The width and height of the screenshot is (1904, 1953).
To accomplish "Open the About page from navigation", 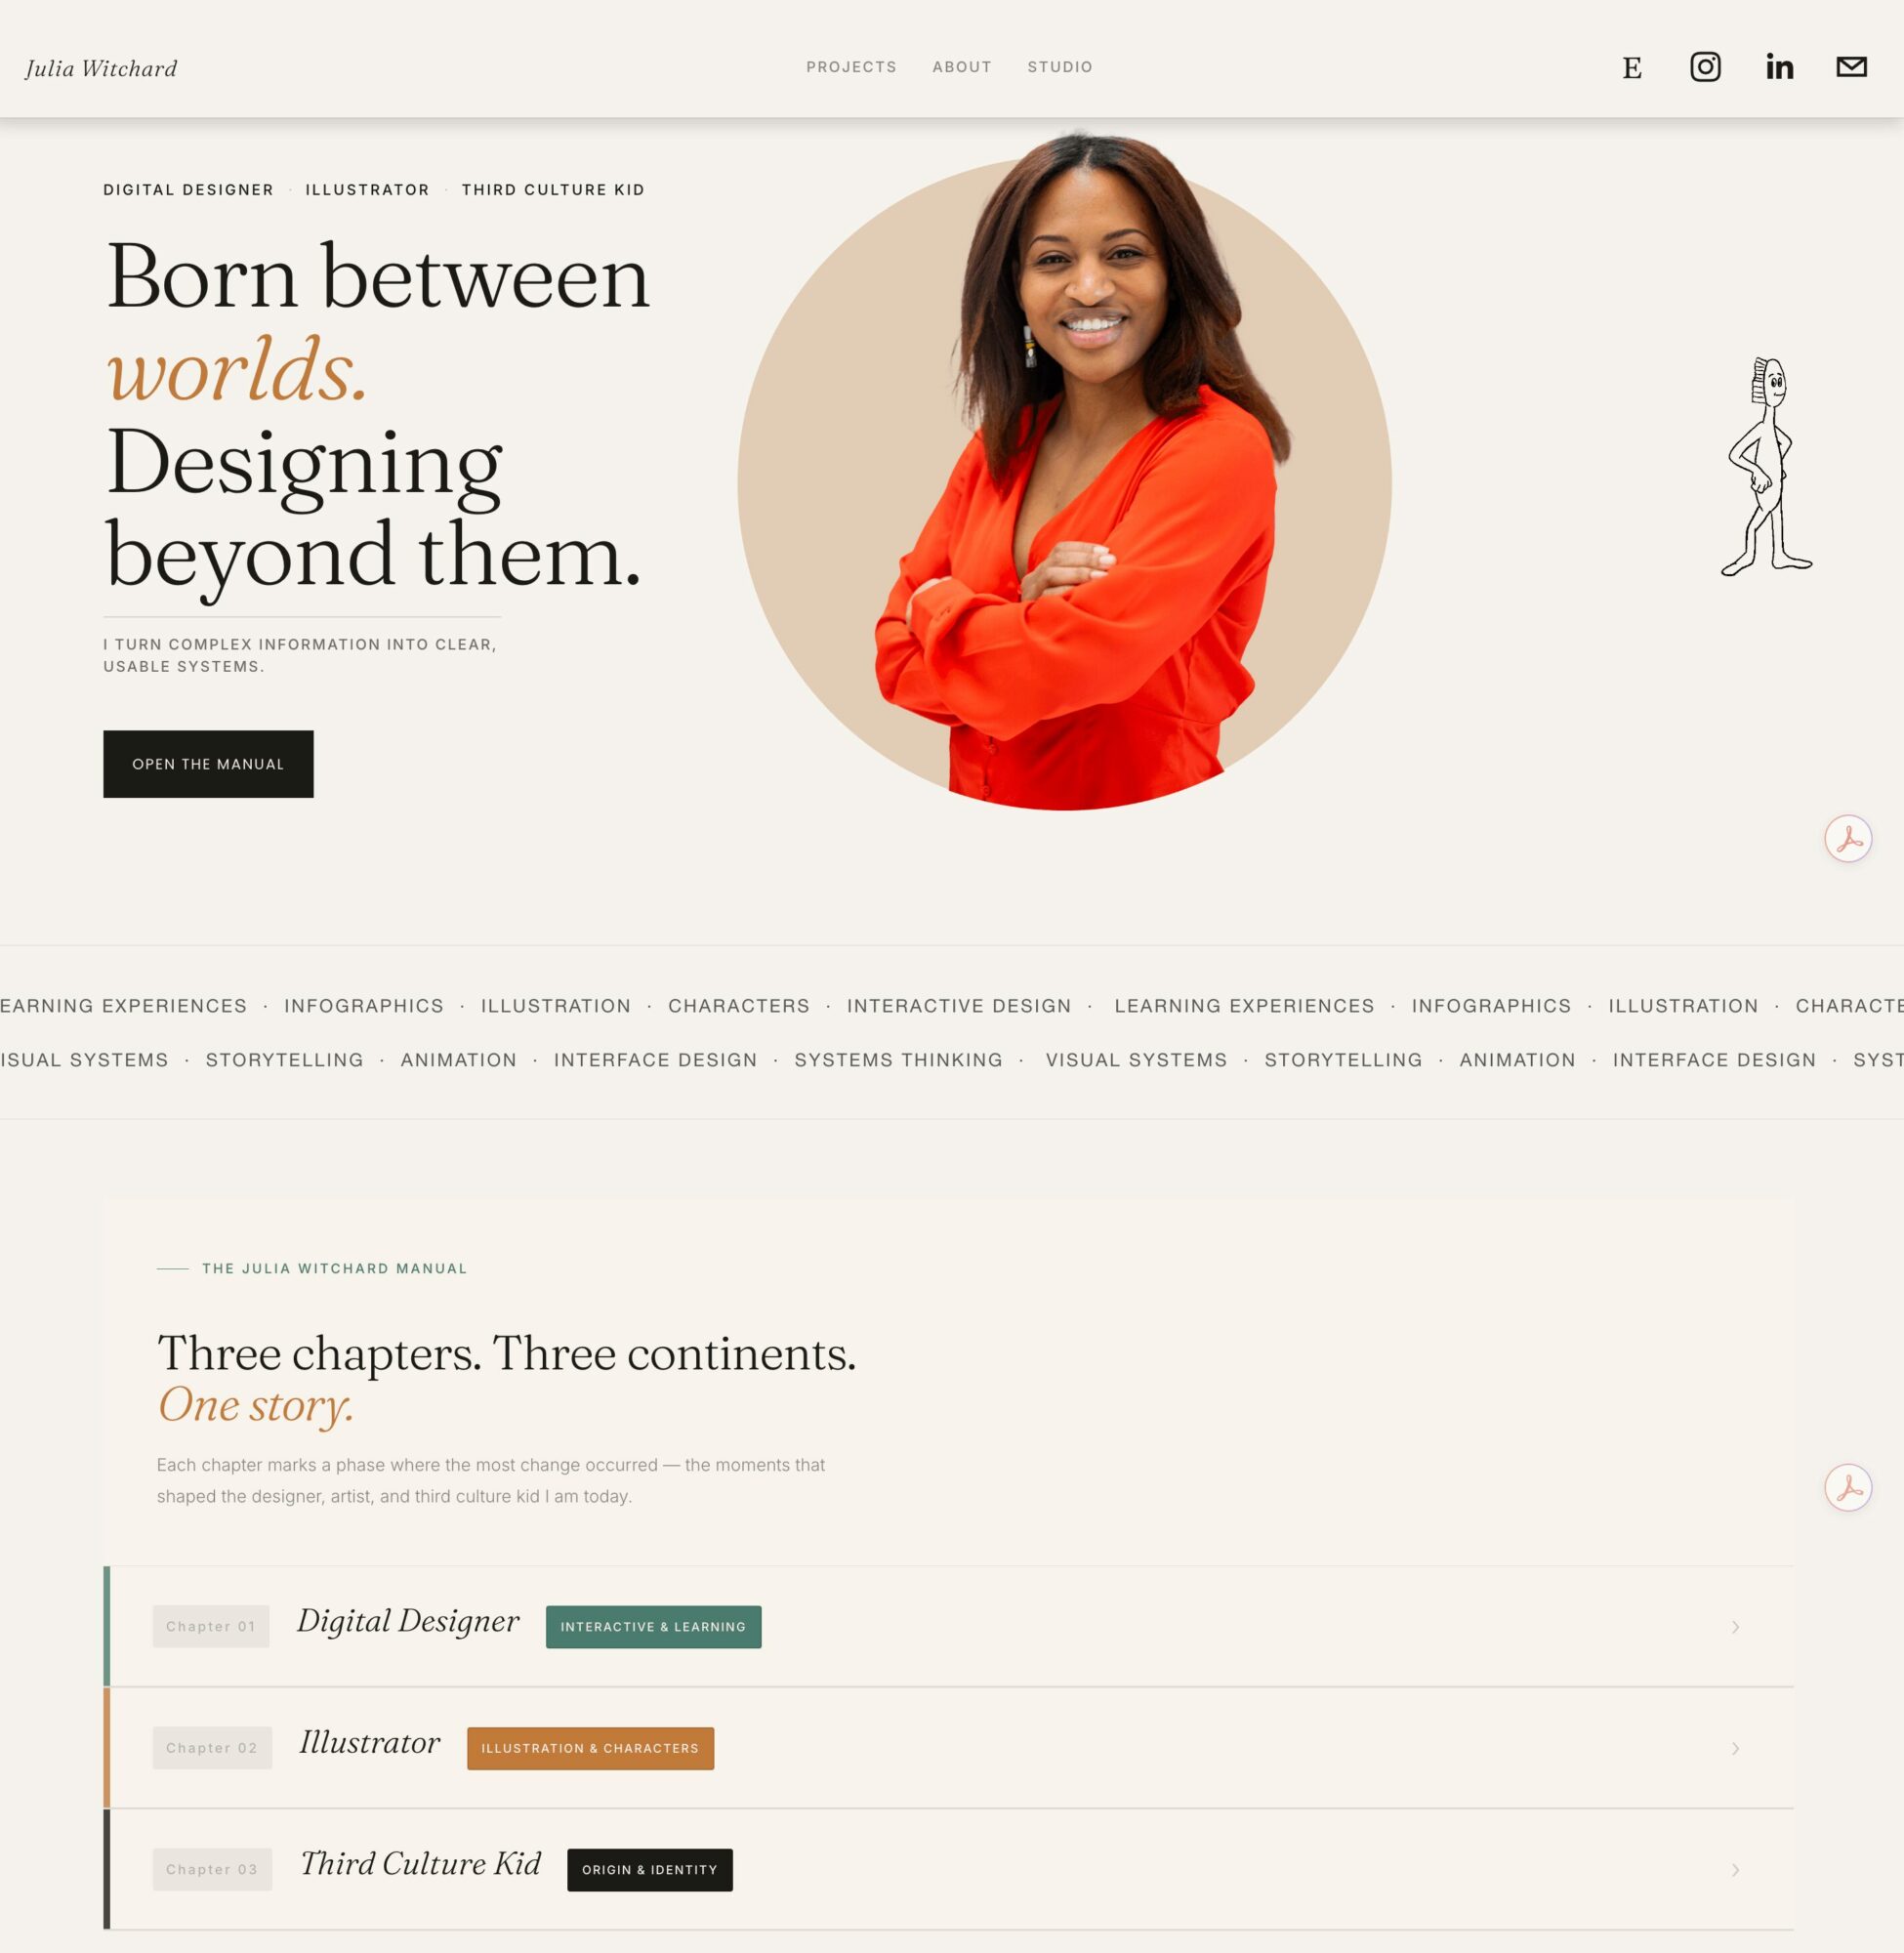I will pos(962,67).
